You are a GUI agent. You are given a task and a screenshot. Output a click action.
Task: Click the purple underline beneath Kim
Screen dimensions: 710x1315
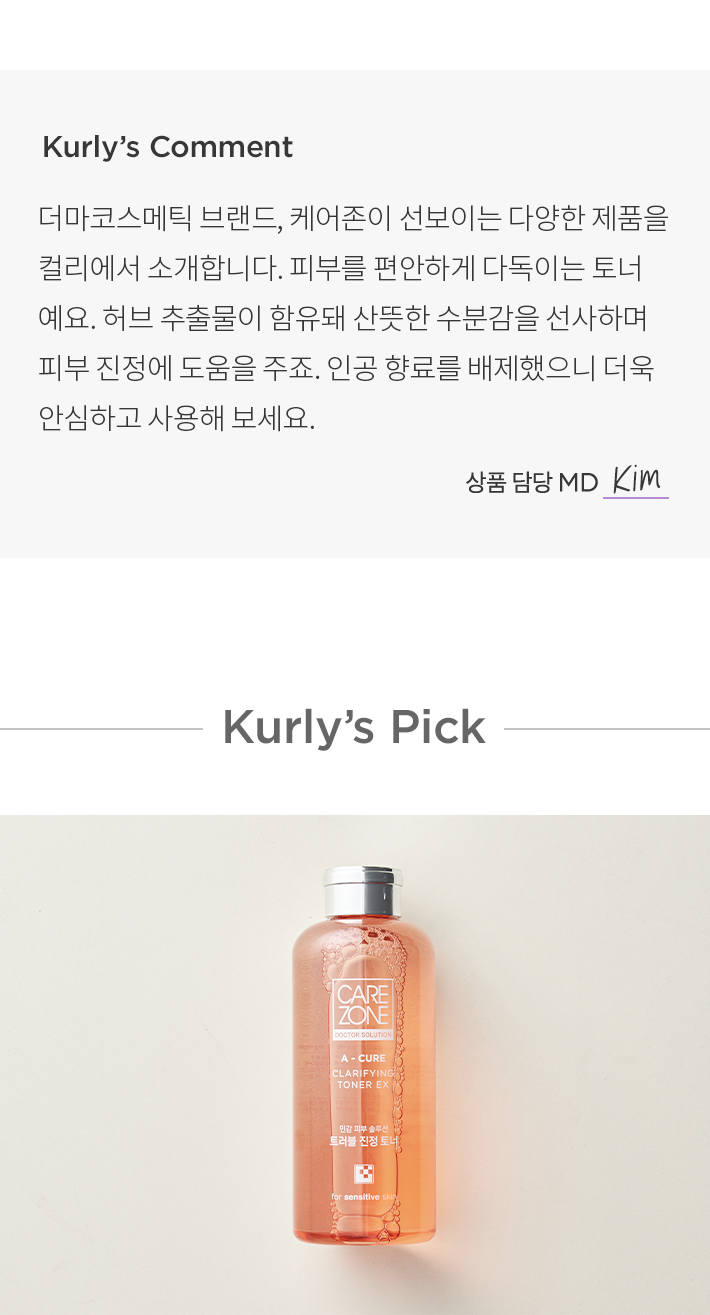pos(636,497)
